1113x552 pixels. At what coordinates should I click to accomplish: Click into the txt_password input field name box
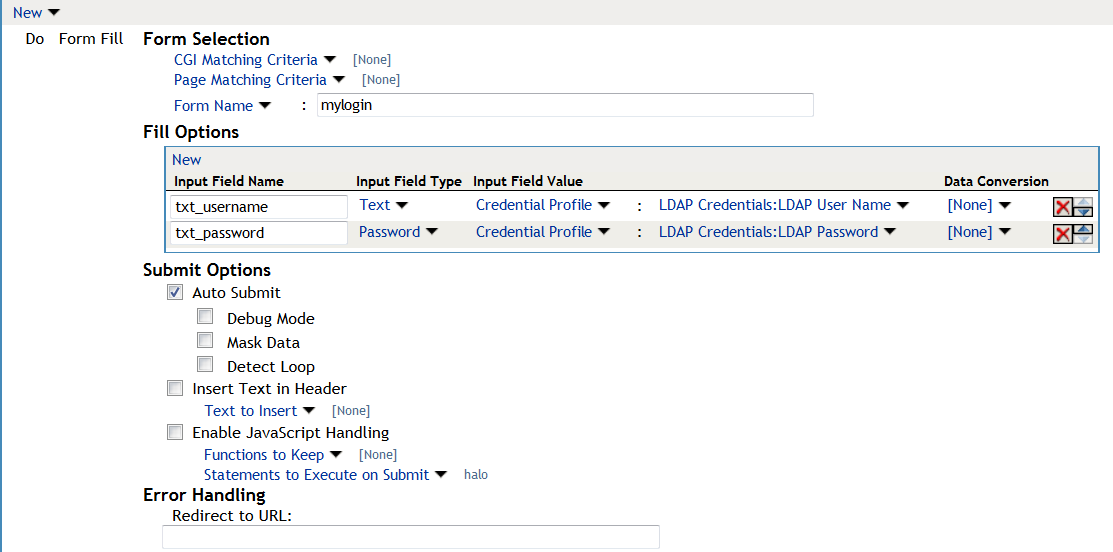point(259,233)
